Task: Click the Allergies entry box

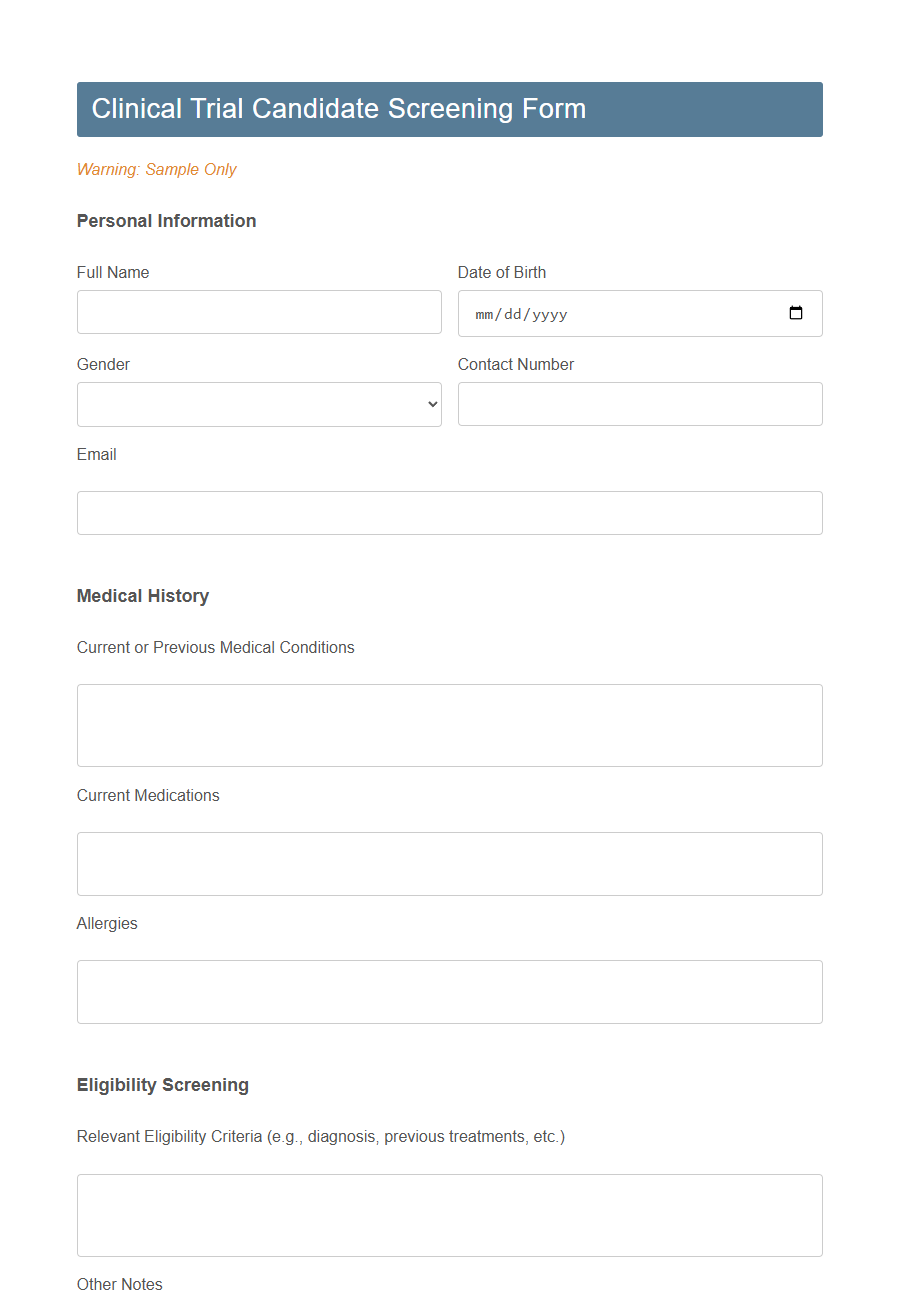Action: tap(449, 991)
